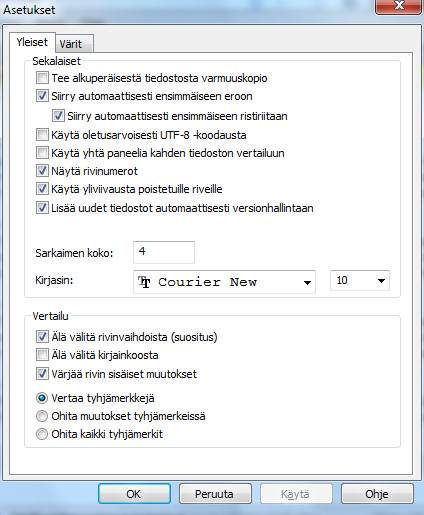
Task: Open the Courier New font dropdown
Action: (224, 282)
